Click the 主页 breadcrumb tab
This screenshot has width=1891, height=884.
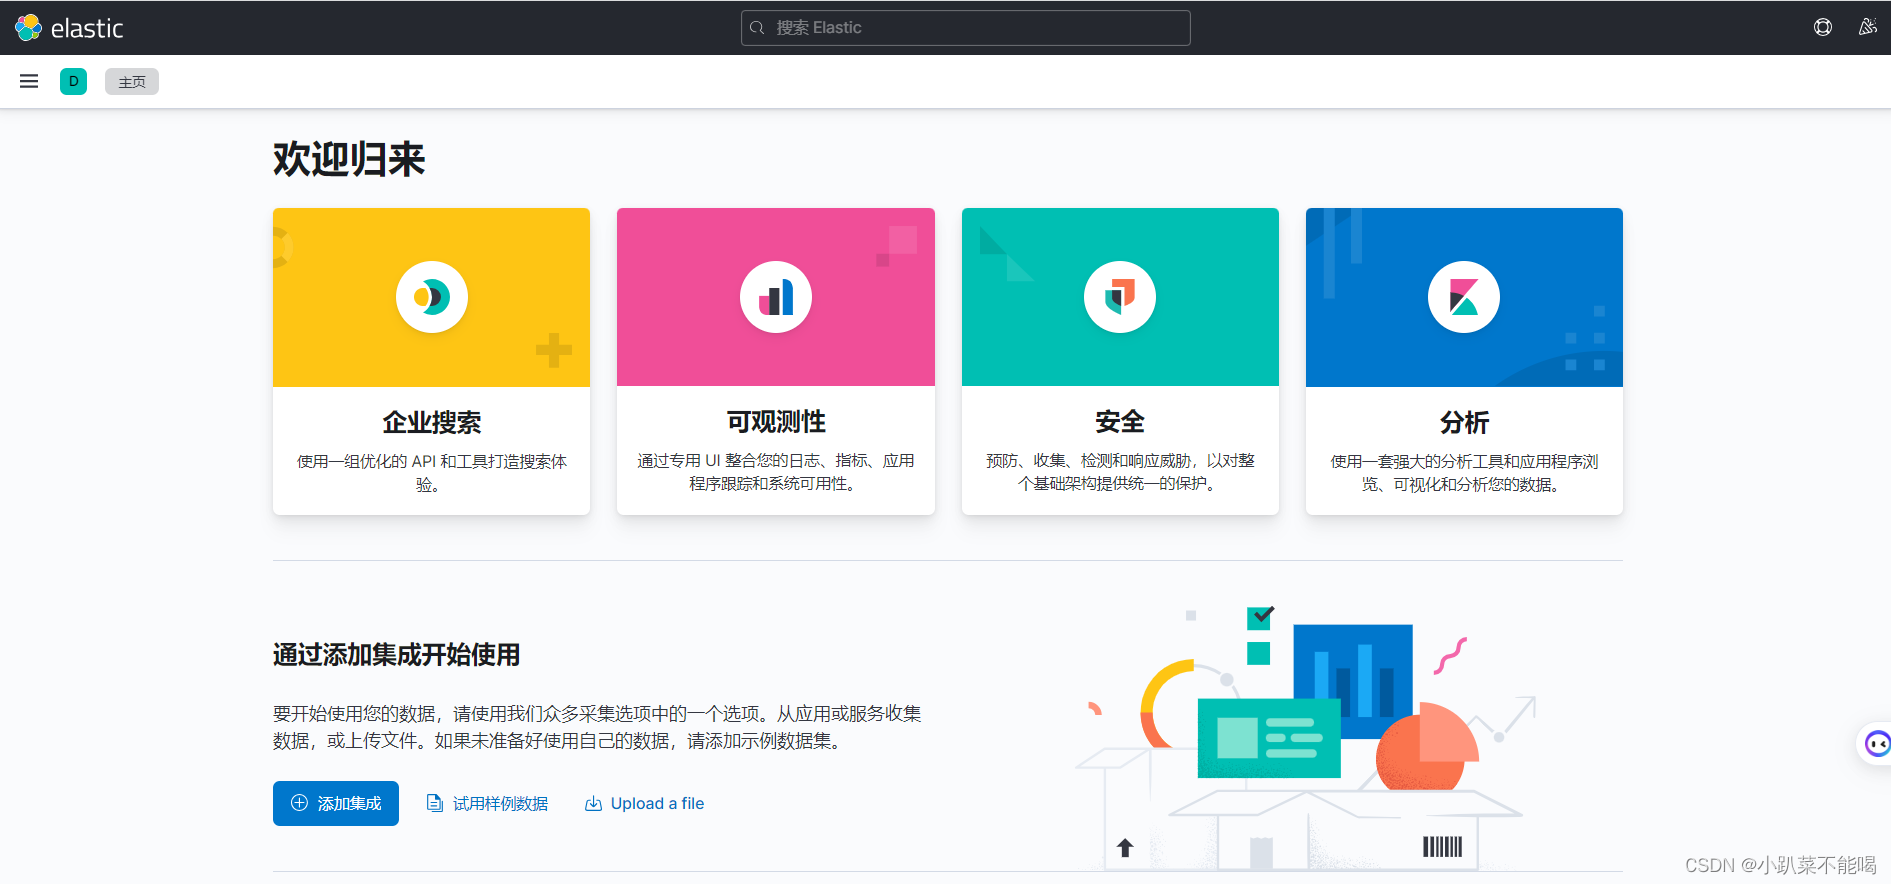(x=132, y=82)
